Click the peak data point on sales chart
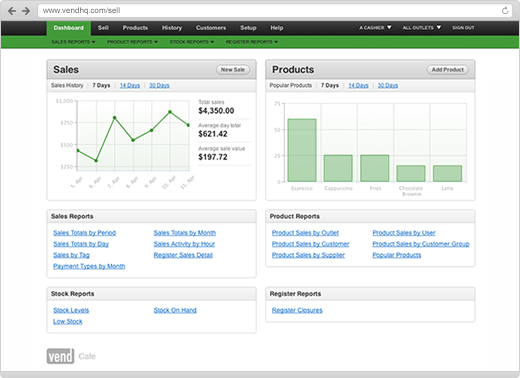 coord(170,112)
